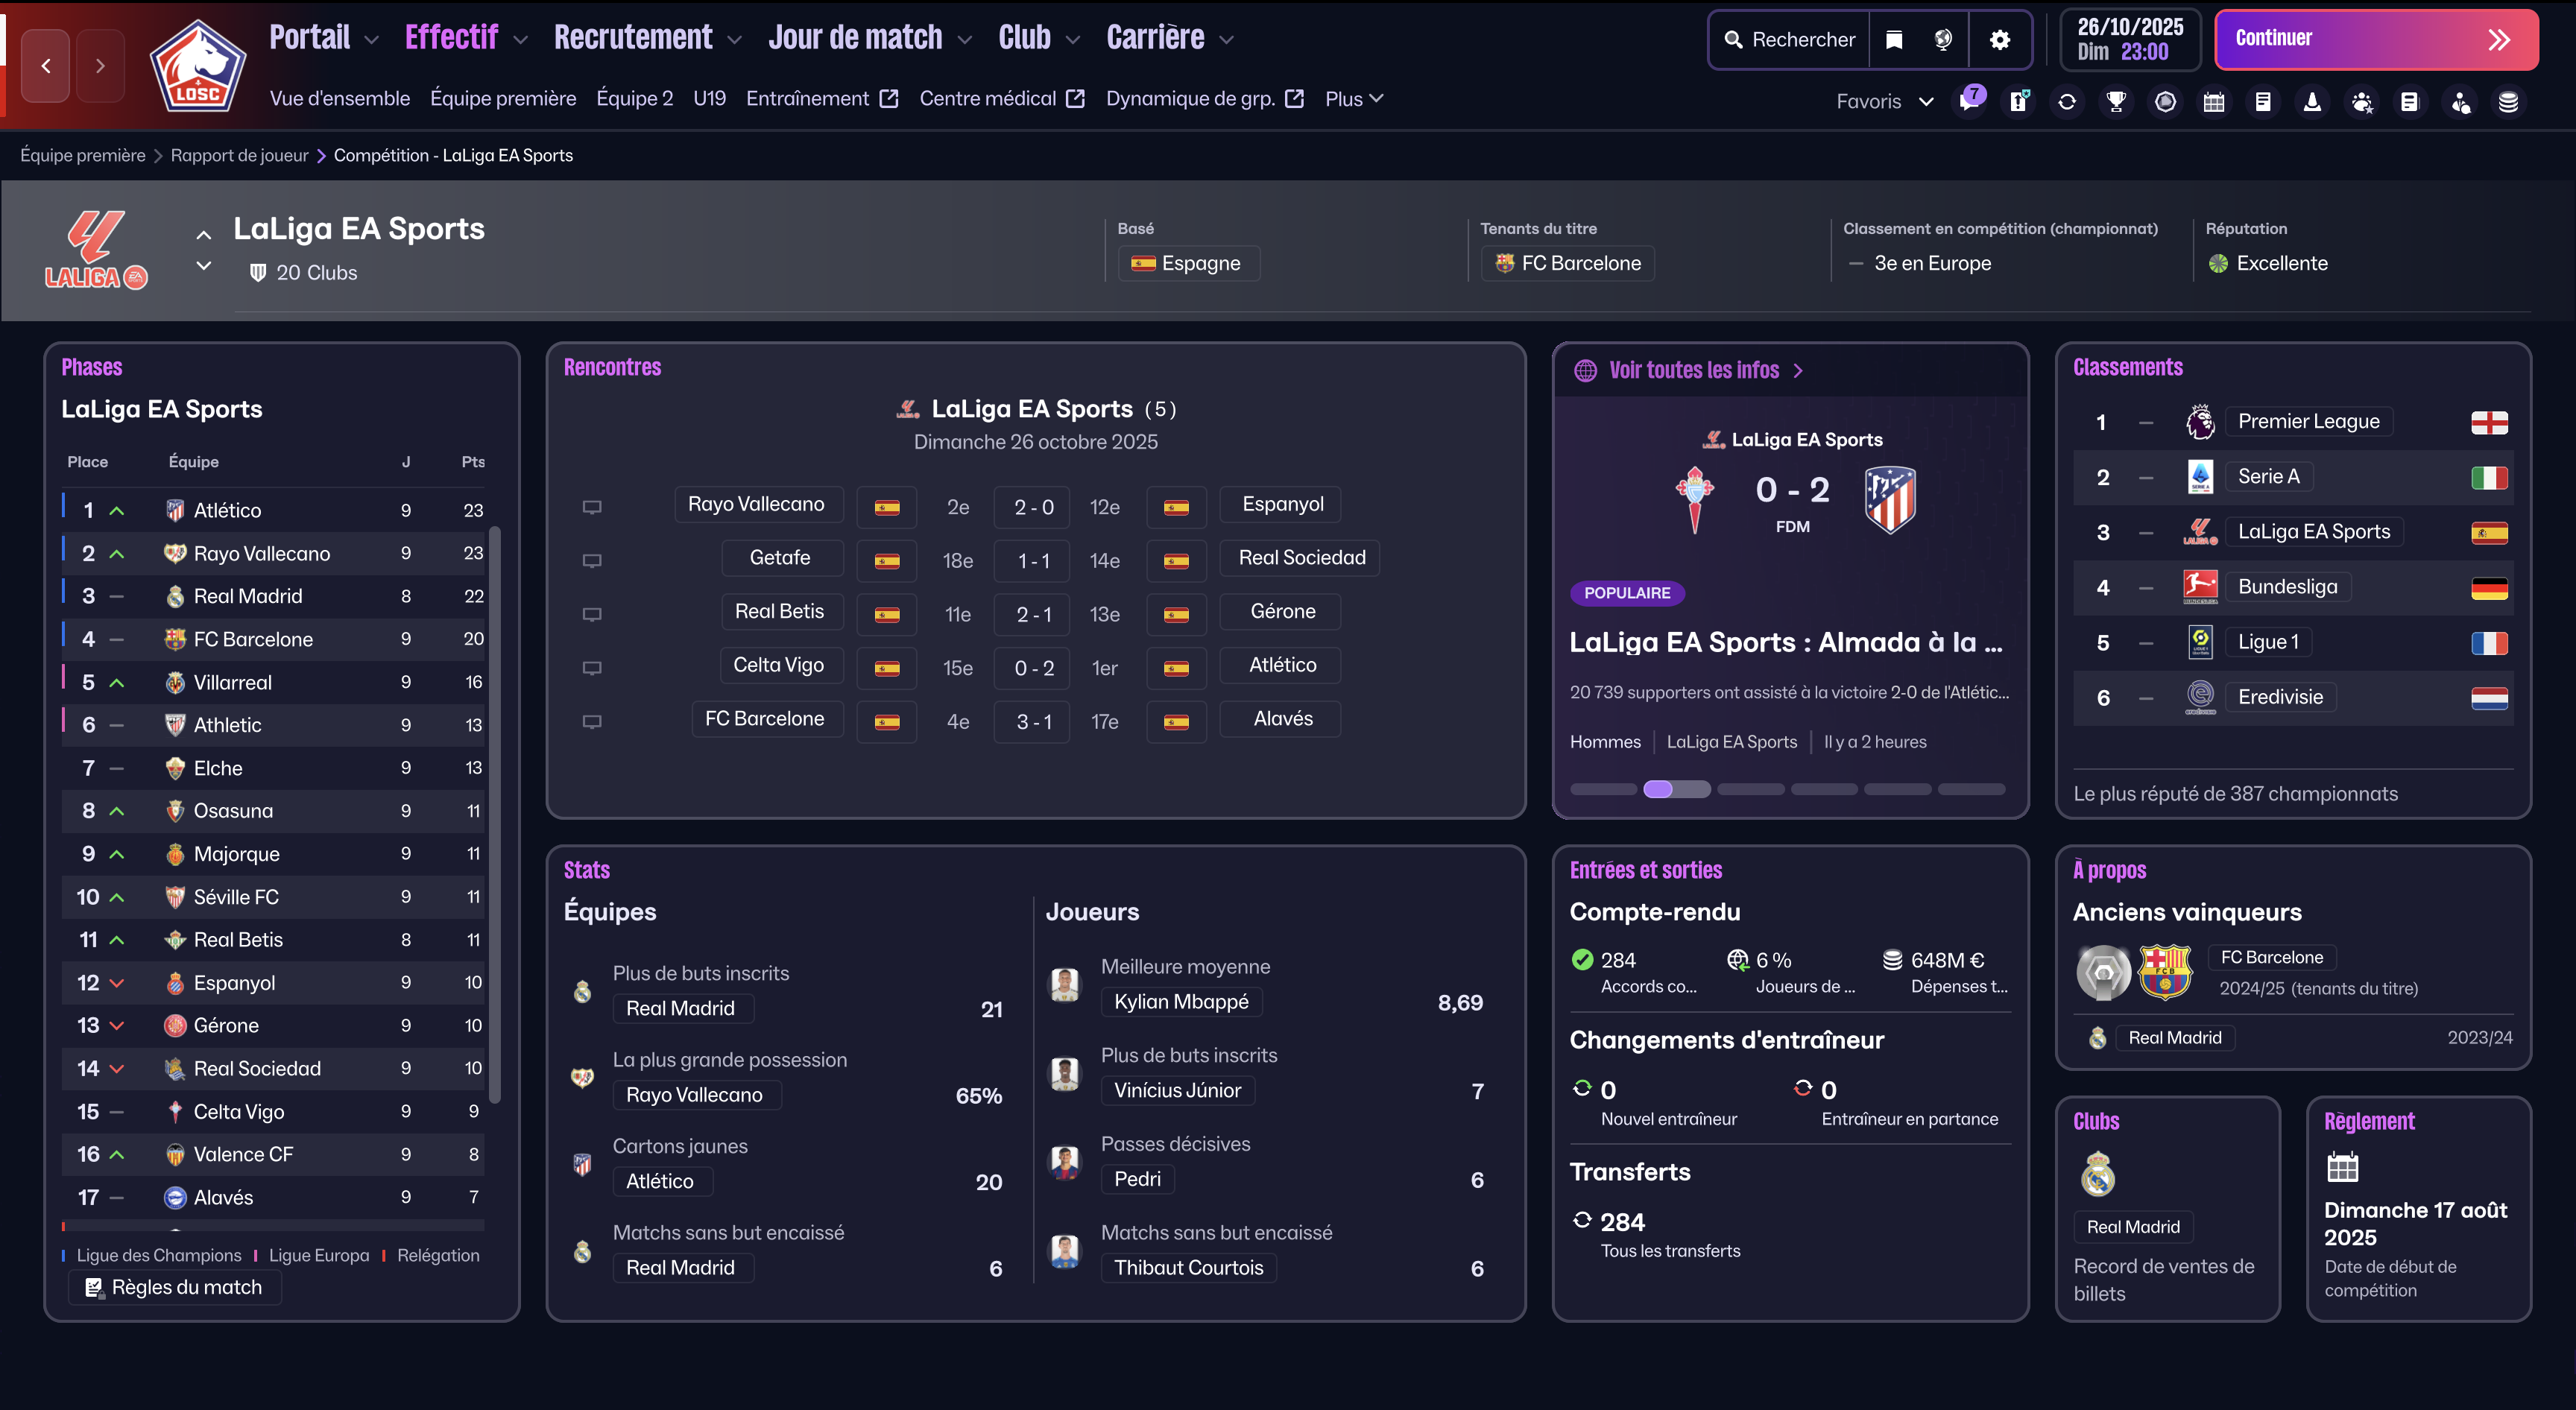The image size is (2576, 1410).
Task: Click the sync/refresh icon in the toolbar
Action: click(2067, 101)
